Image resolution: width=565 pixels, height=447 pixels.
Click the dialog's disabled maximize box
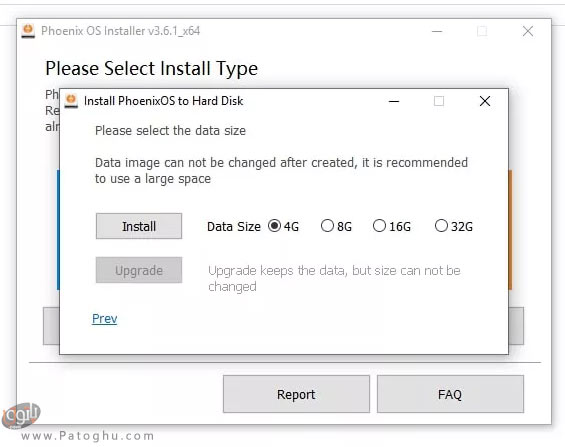coord(439,101)
